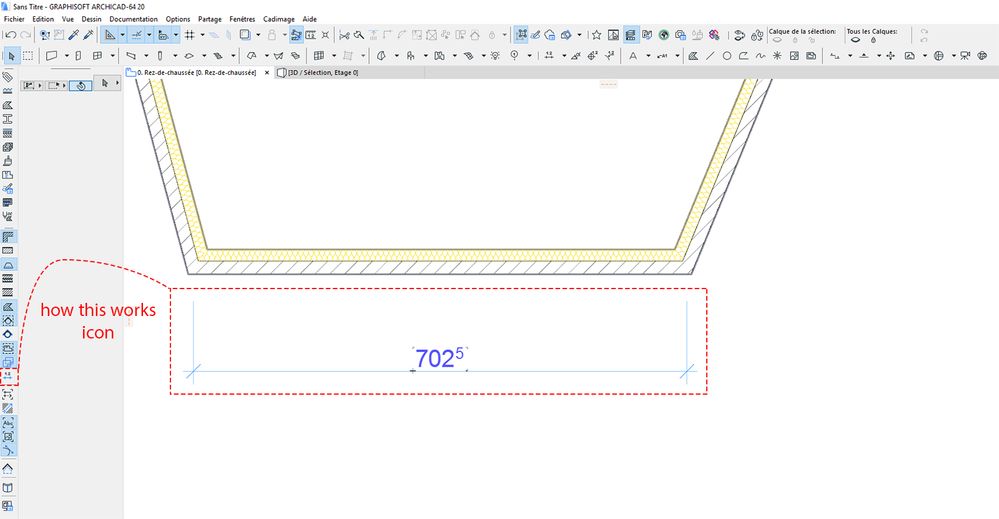Open the Slab tool dropdown arrow
Viewport: 999px width, 519px height.
204,56
